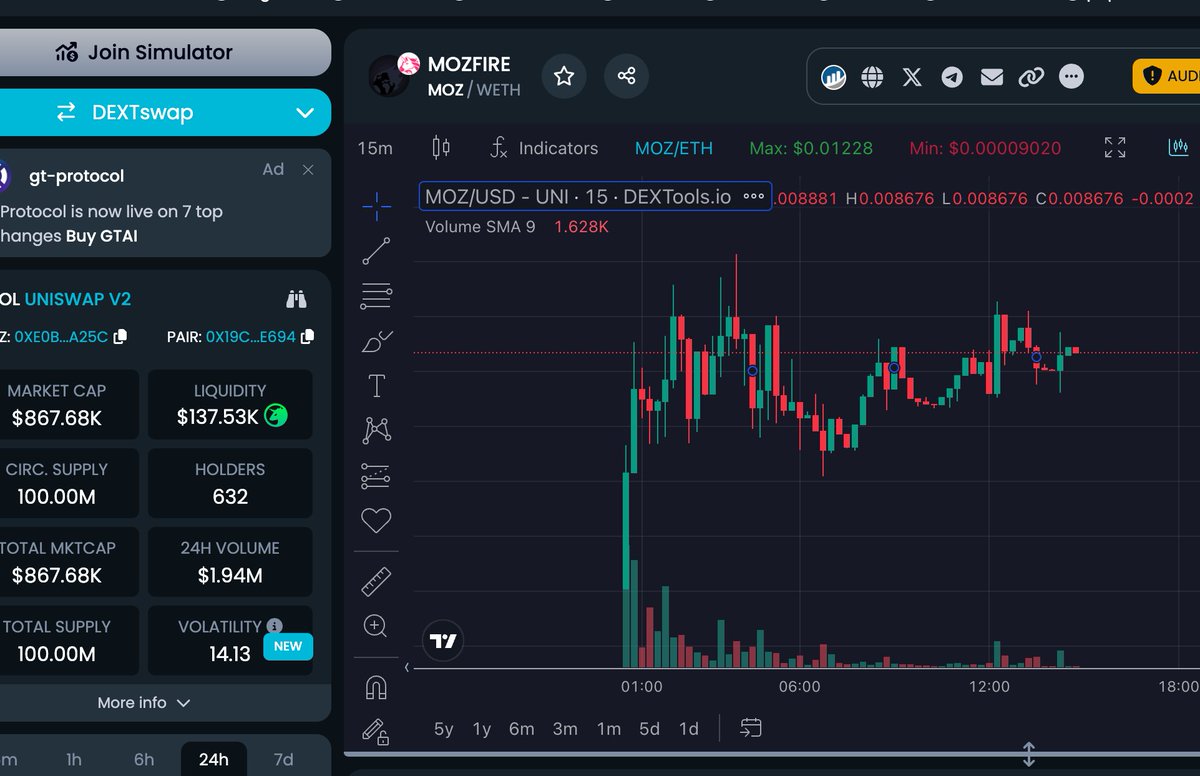Click Buy GTAI ad link
Viewport: 1200px width, 776px height.
click(102, 237)
